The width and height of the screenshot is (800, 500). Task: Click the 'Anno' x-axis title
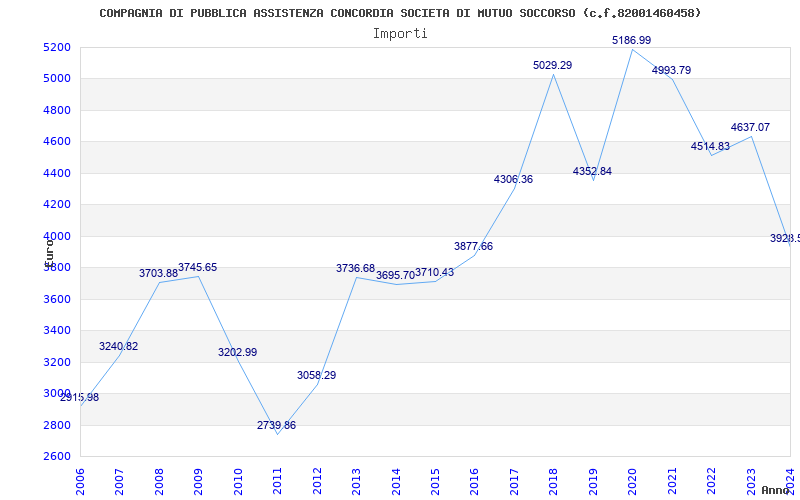click(x=776, y=490)
